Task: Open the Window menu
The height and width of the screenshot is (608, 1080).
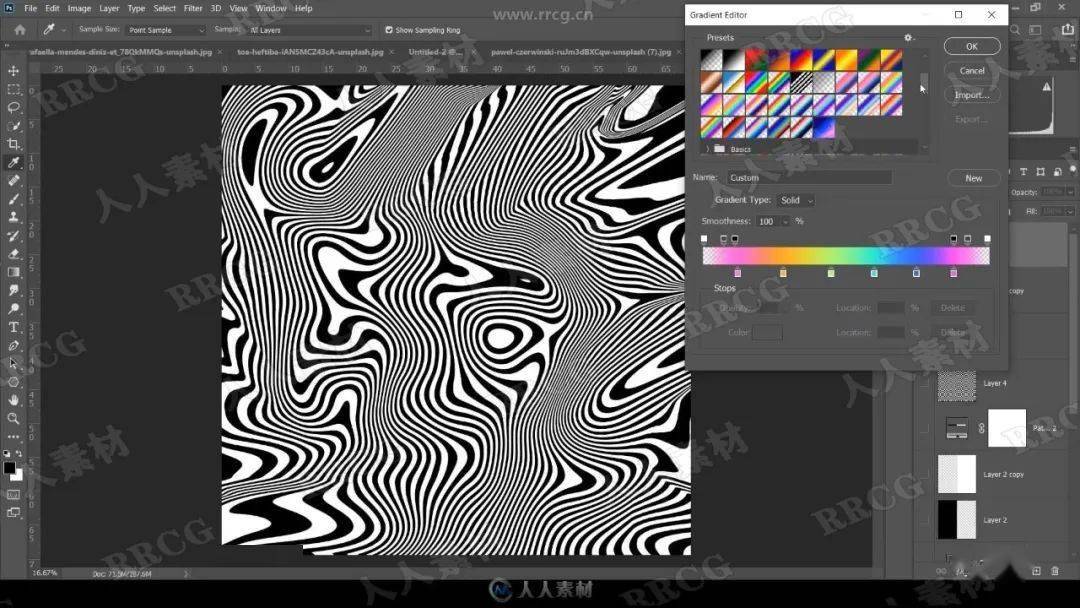Action: [x=271, y=8]
